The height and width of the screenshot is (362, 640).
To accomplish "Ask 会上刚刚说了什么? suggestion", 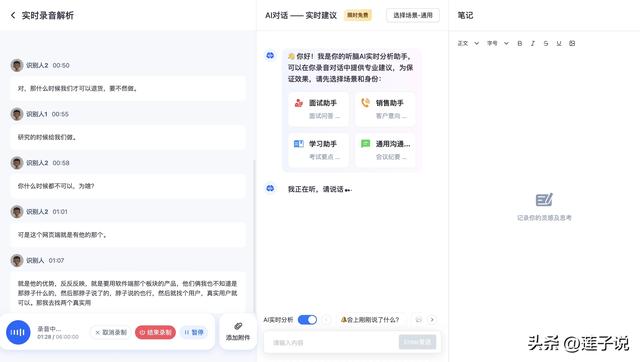I will coord(370,320).
